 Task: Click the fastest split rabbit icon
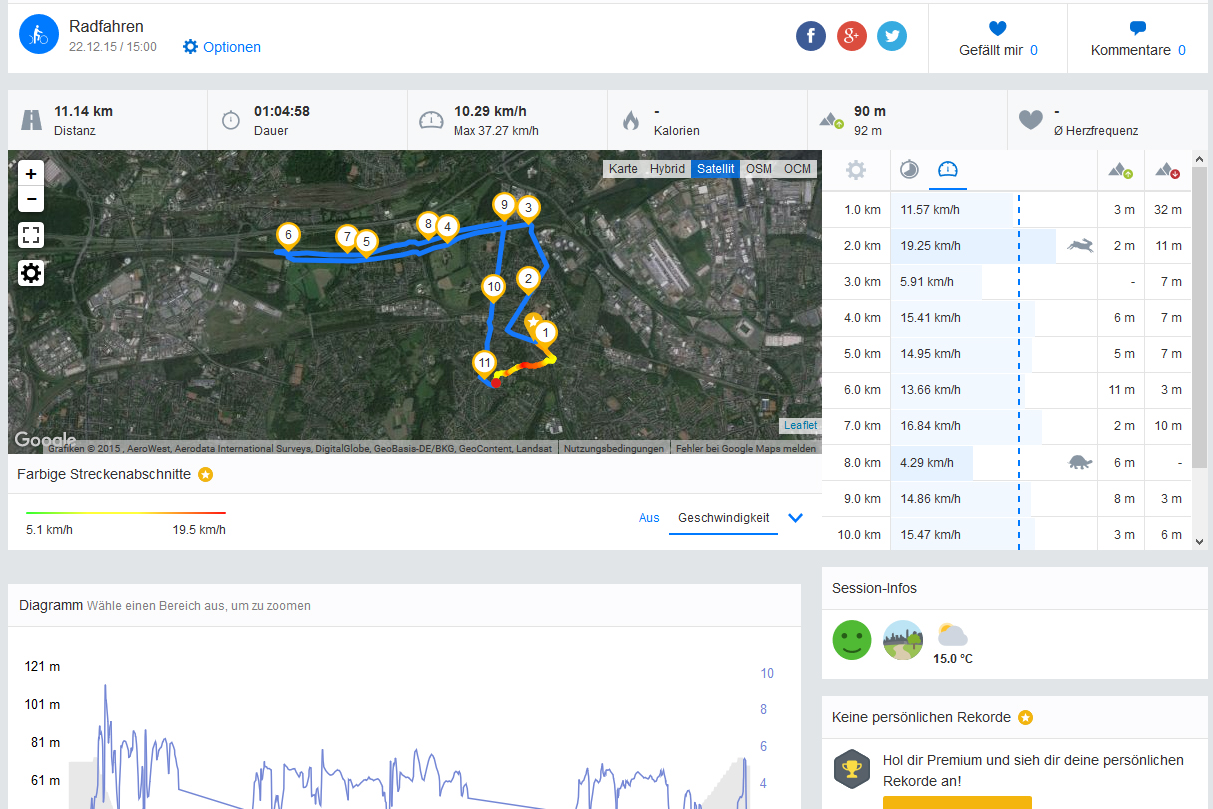pos(1080,245)
